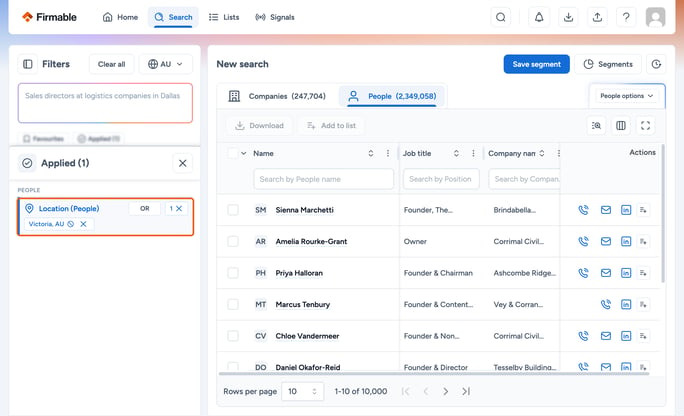
Task: Open the Segments button
Action: click(608, 64)
